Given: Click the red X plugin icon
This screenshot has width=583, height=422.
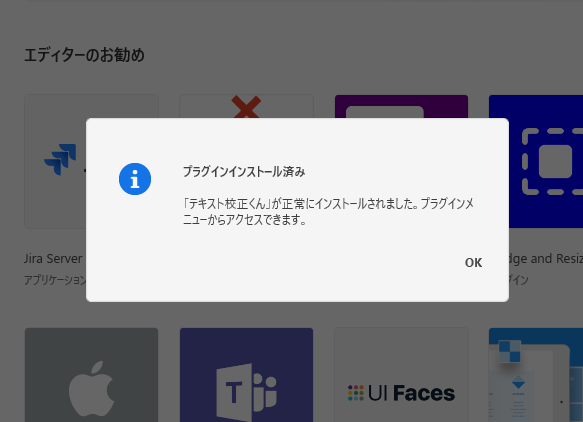Looking at the screenshot, I should click(246, 107).
